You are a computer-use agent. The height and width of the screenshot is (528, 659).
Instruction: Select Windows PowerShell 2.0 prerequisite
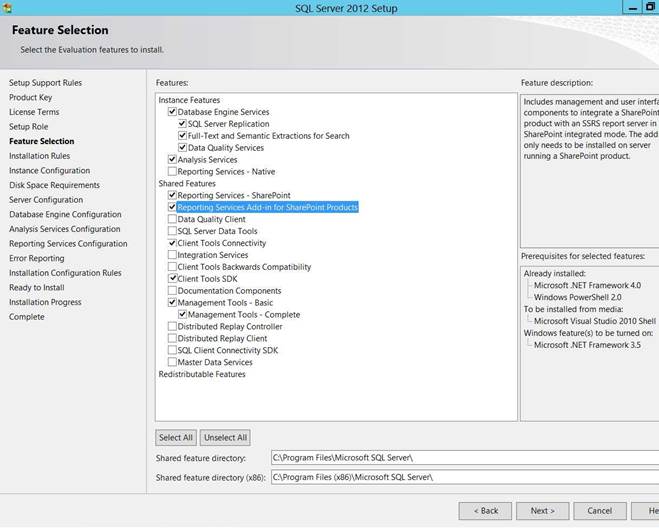[x=577, y=297]
